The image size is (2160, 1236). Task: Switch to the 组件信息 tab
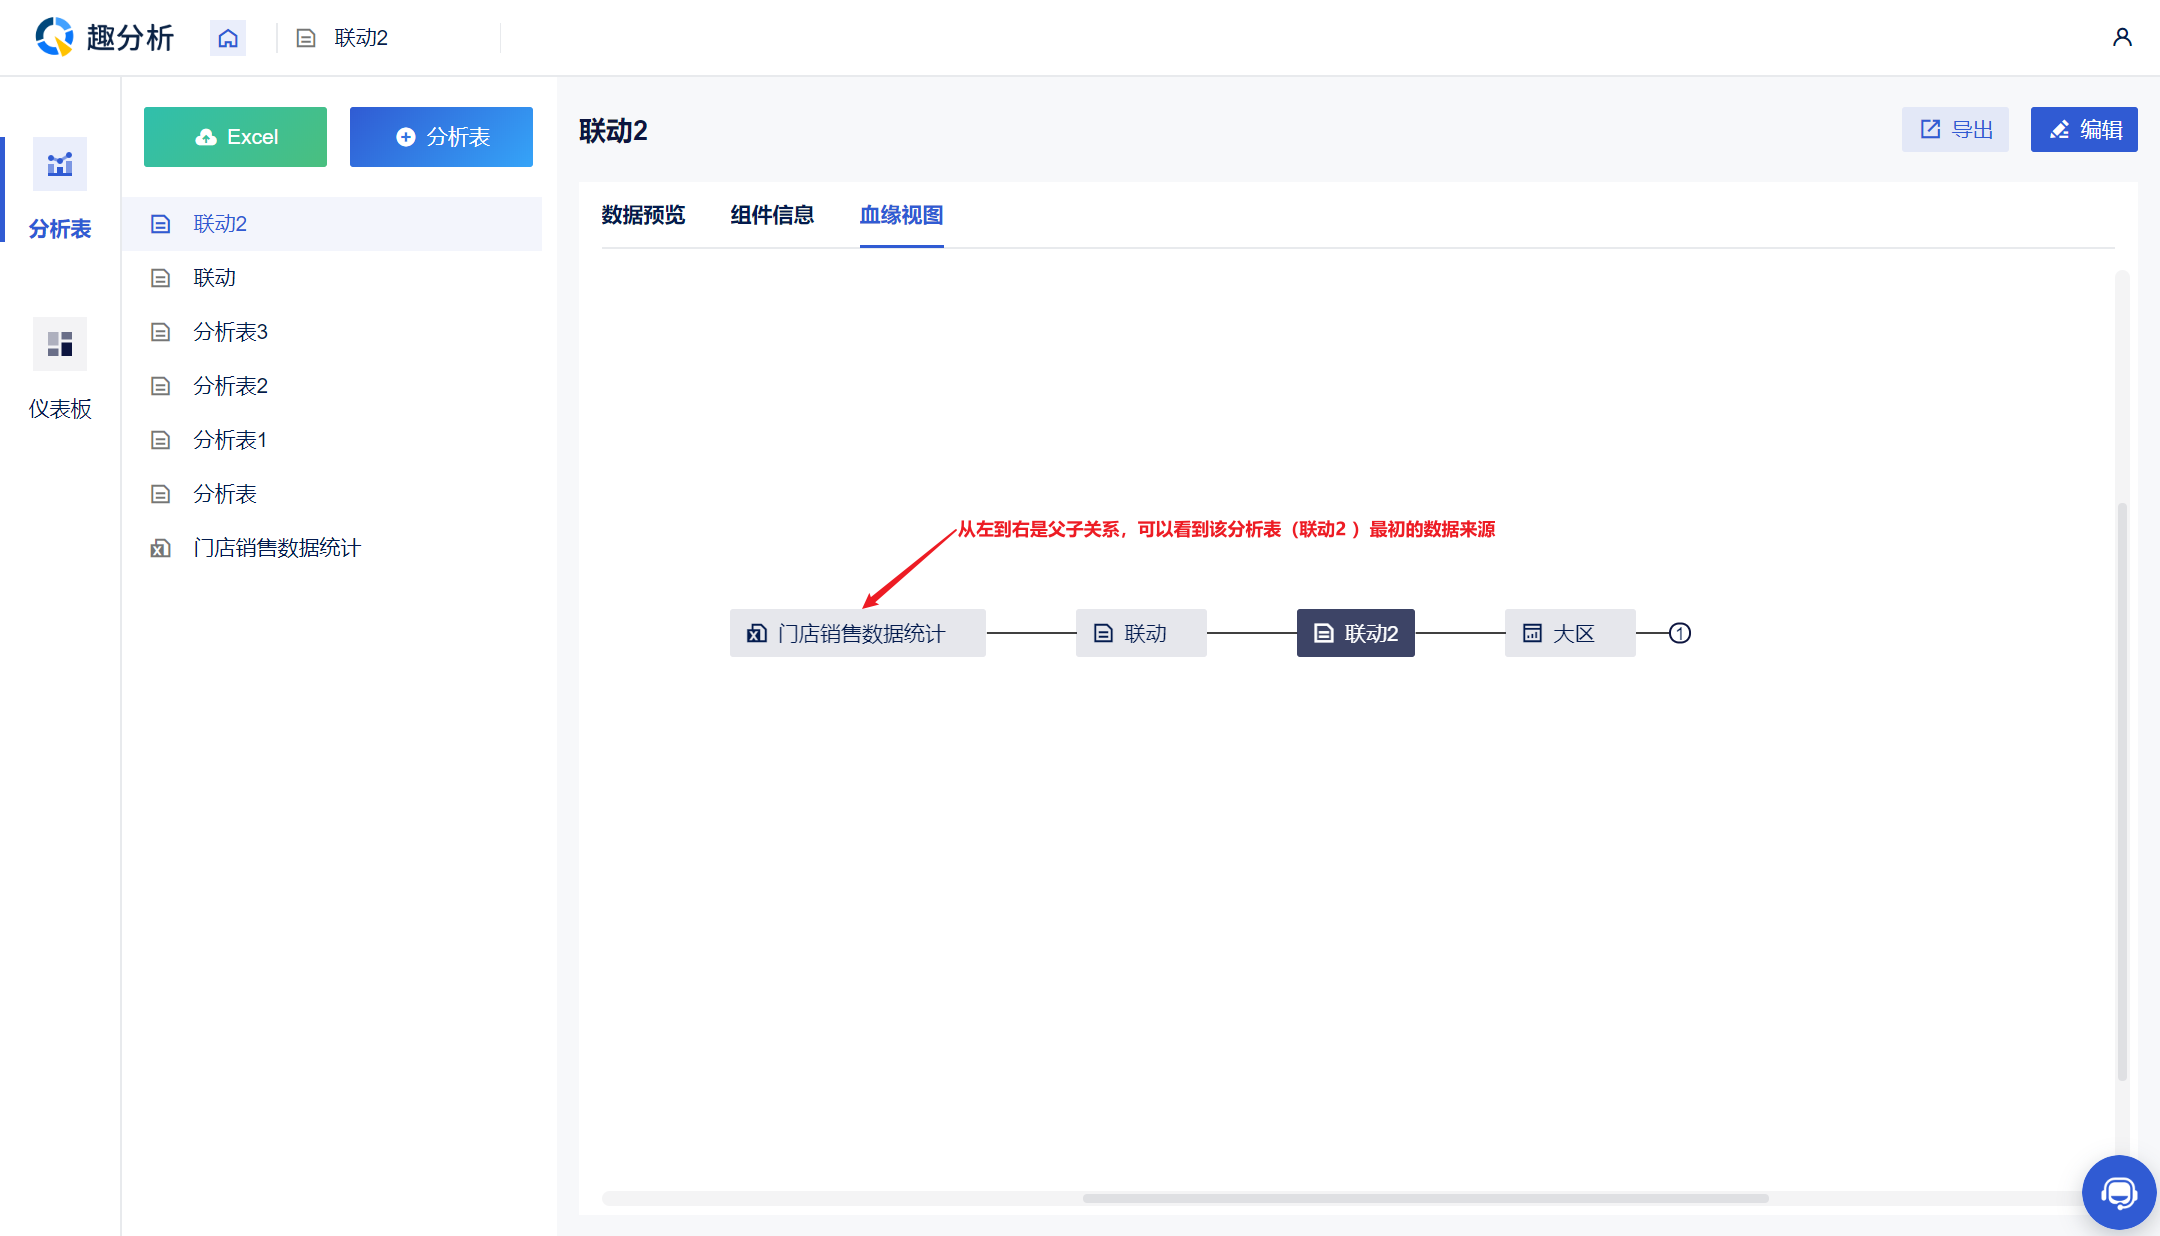pyautogui.click(x=772, y=215)
